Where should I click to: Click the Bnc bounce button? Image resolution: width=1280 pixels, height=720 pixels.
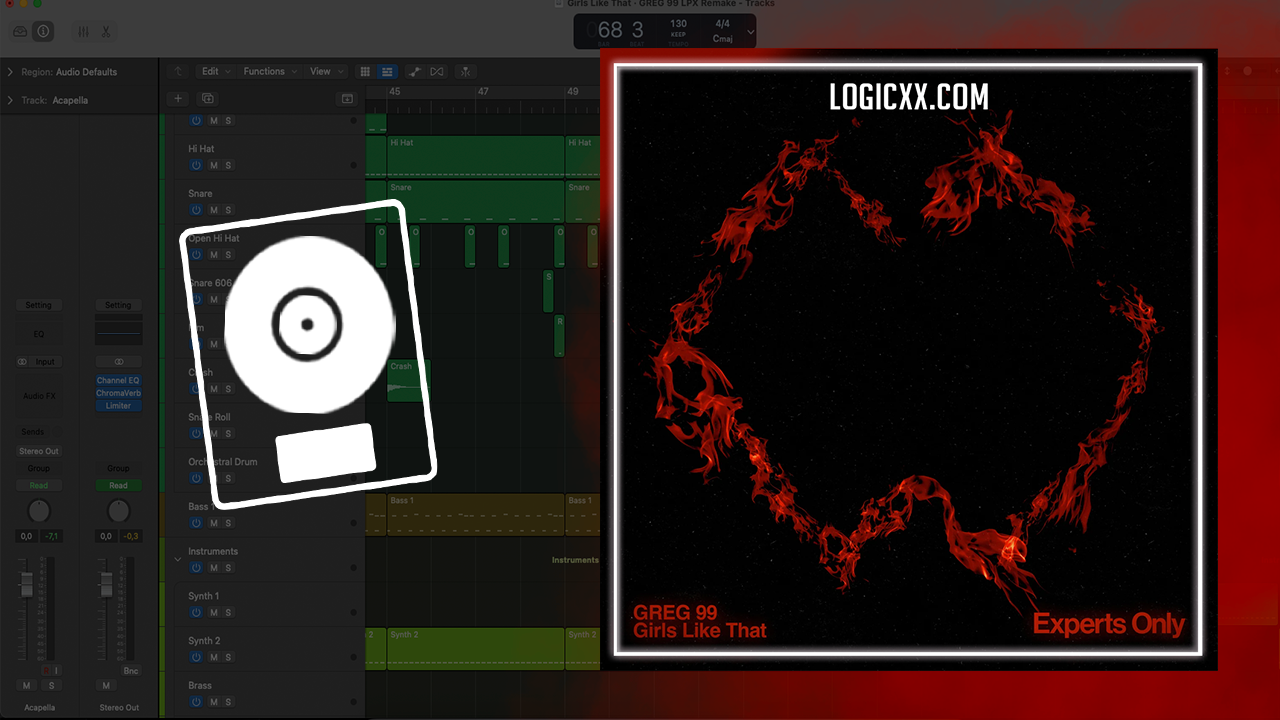point(131,671)
